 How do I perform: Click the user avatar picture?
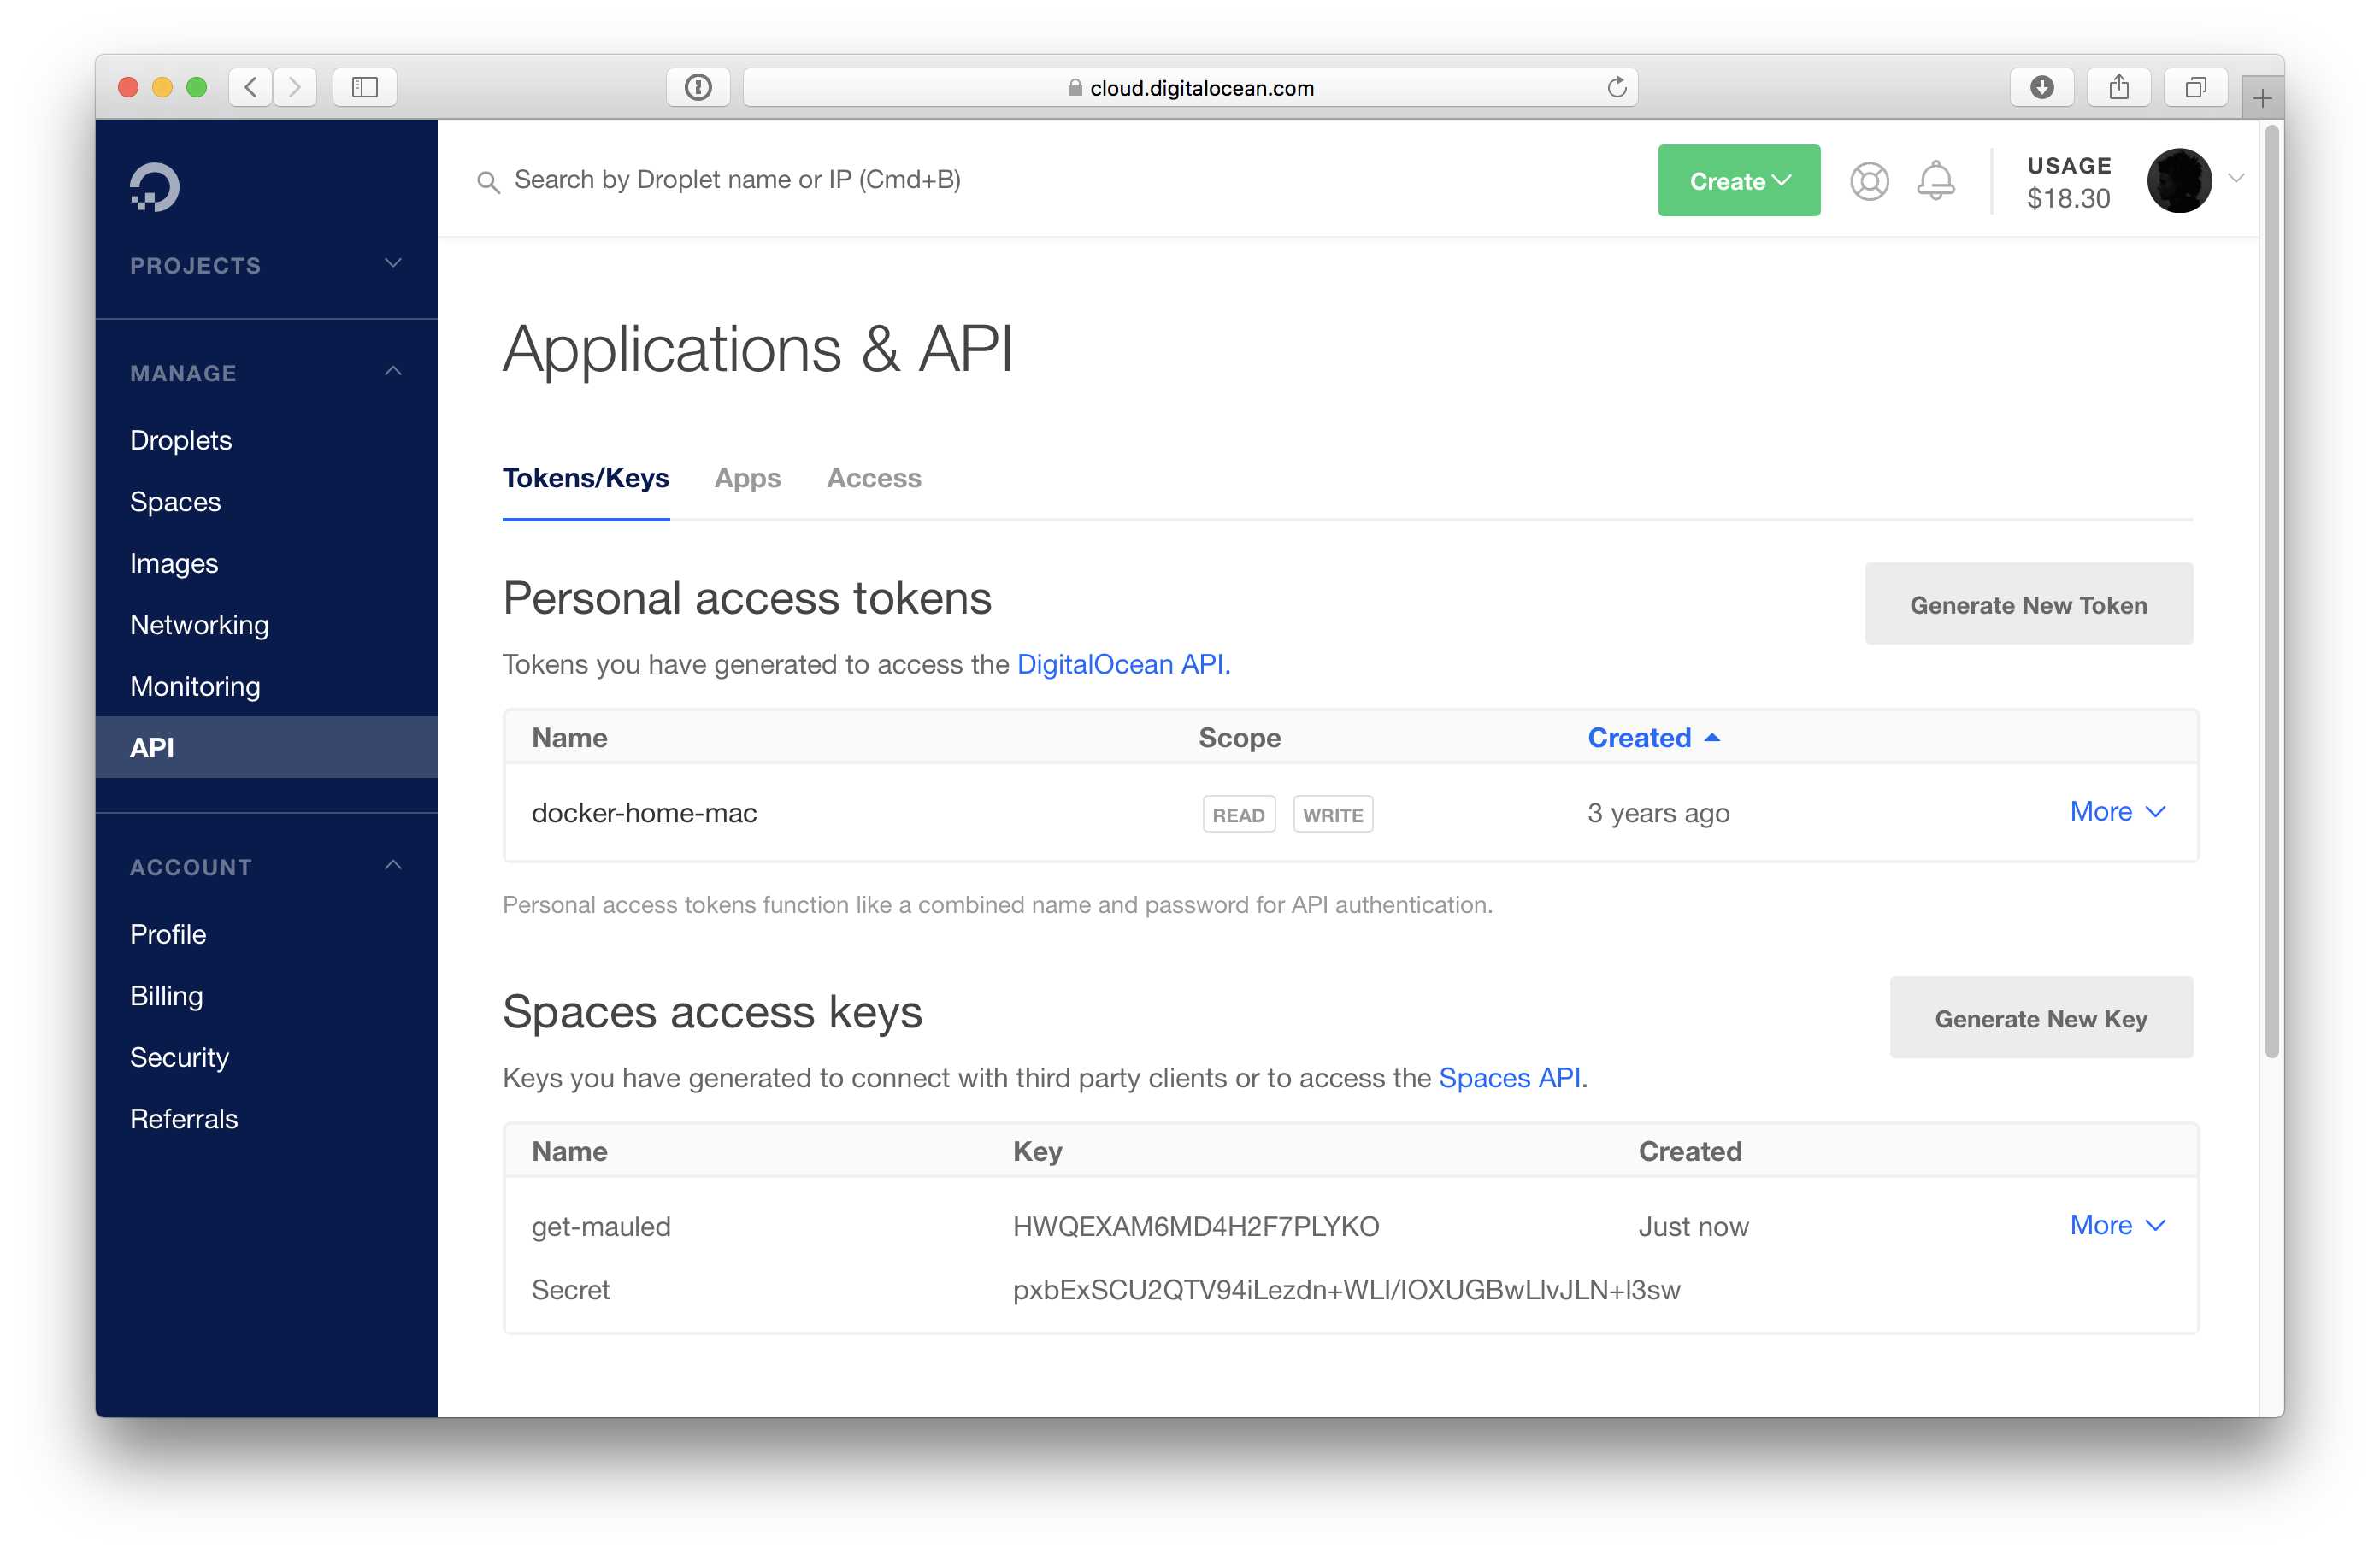click(x=2178, y=181)
